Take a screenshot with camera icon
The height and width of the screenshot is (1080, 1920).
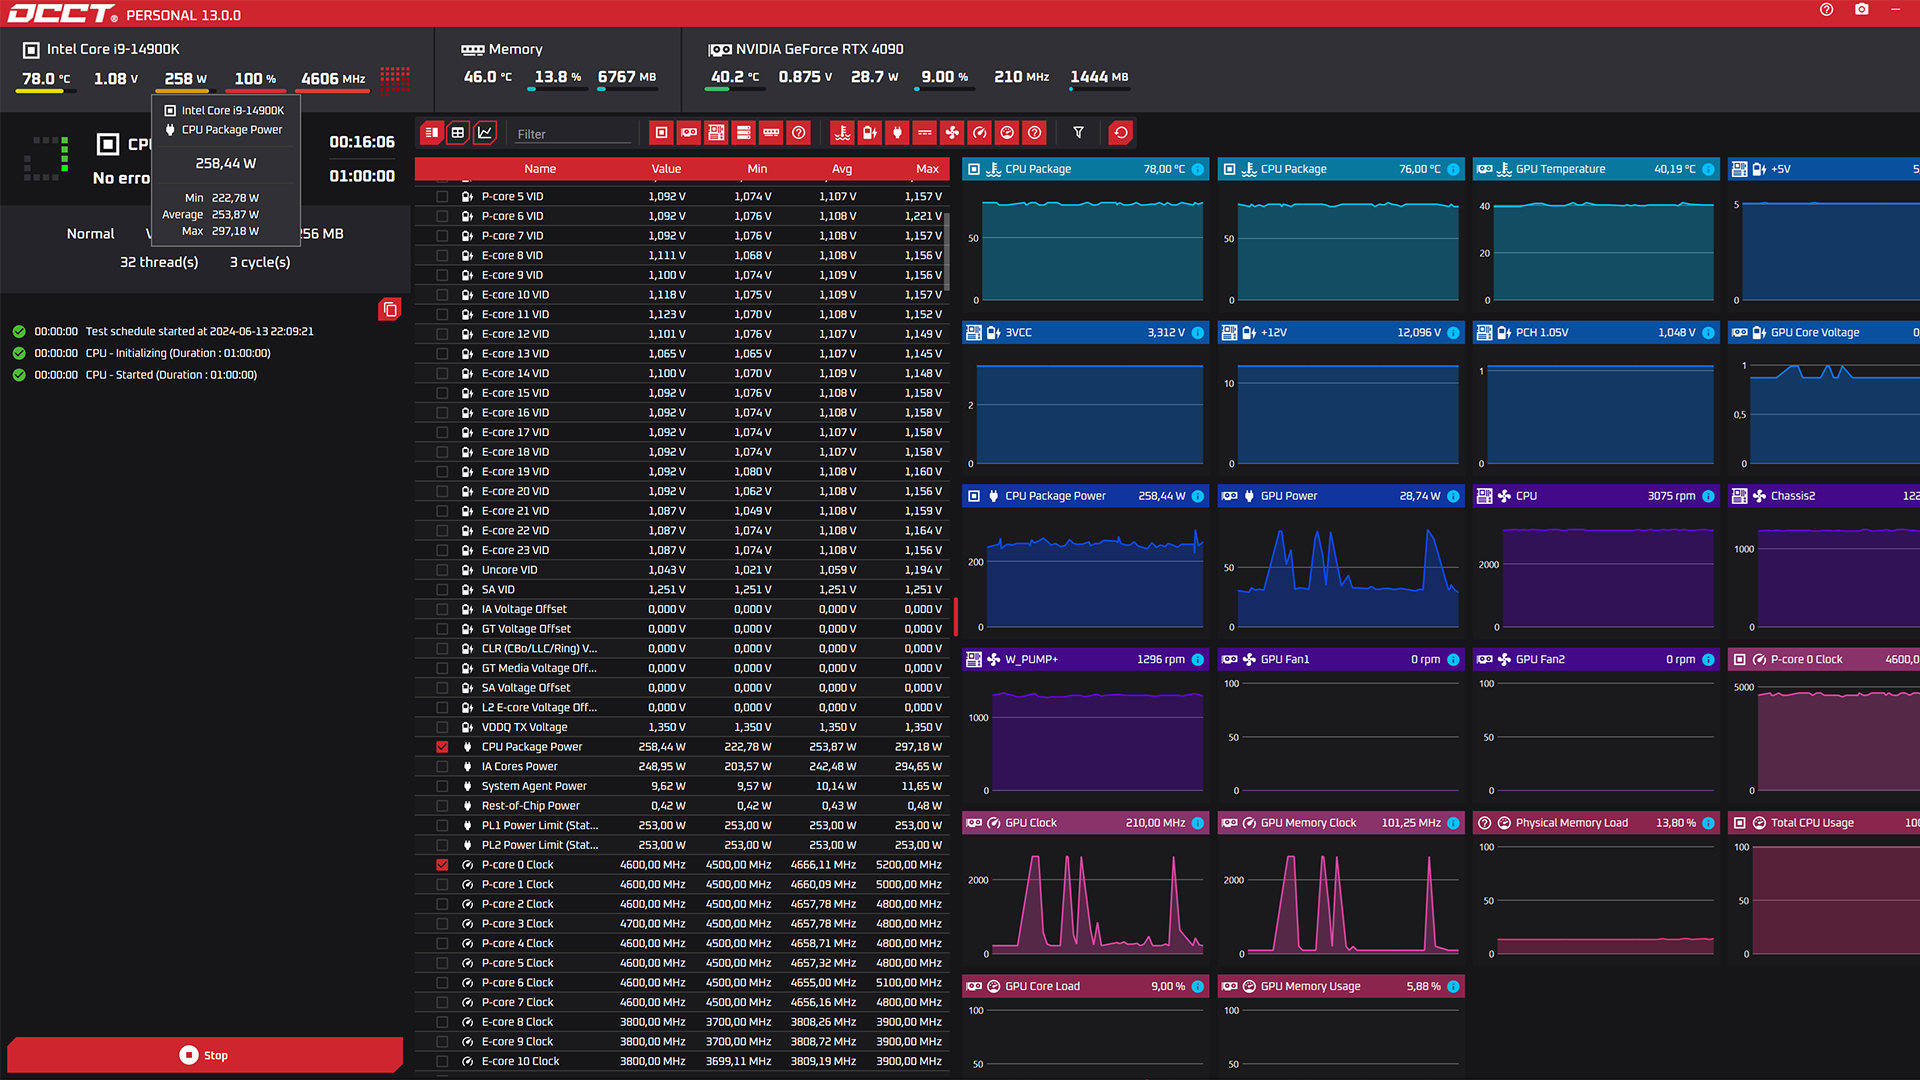[1861, 10]
